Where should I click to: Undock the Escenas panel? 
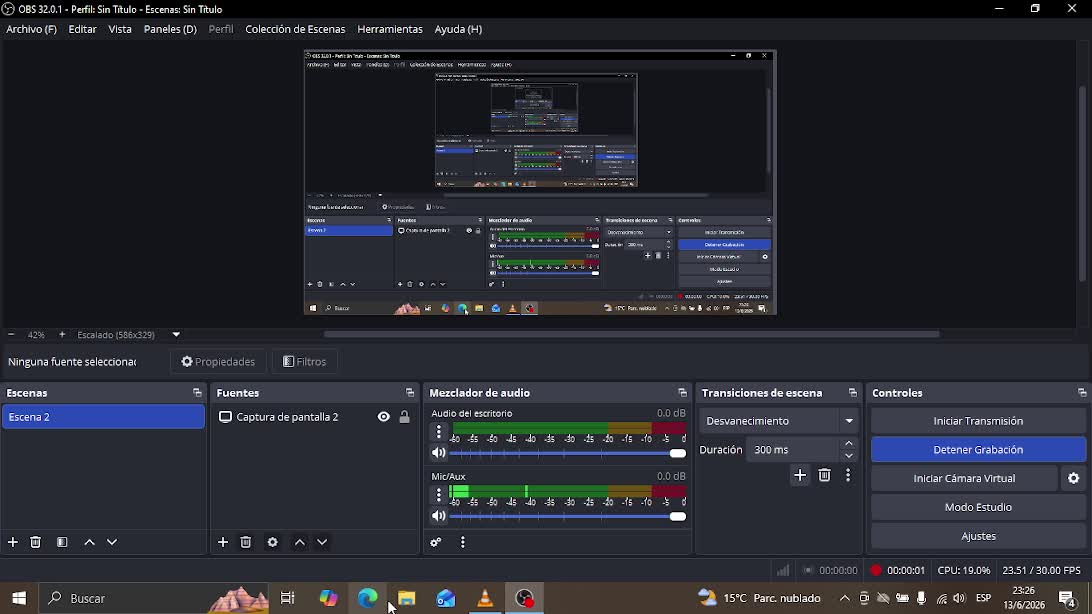[197, 393]
